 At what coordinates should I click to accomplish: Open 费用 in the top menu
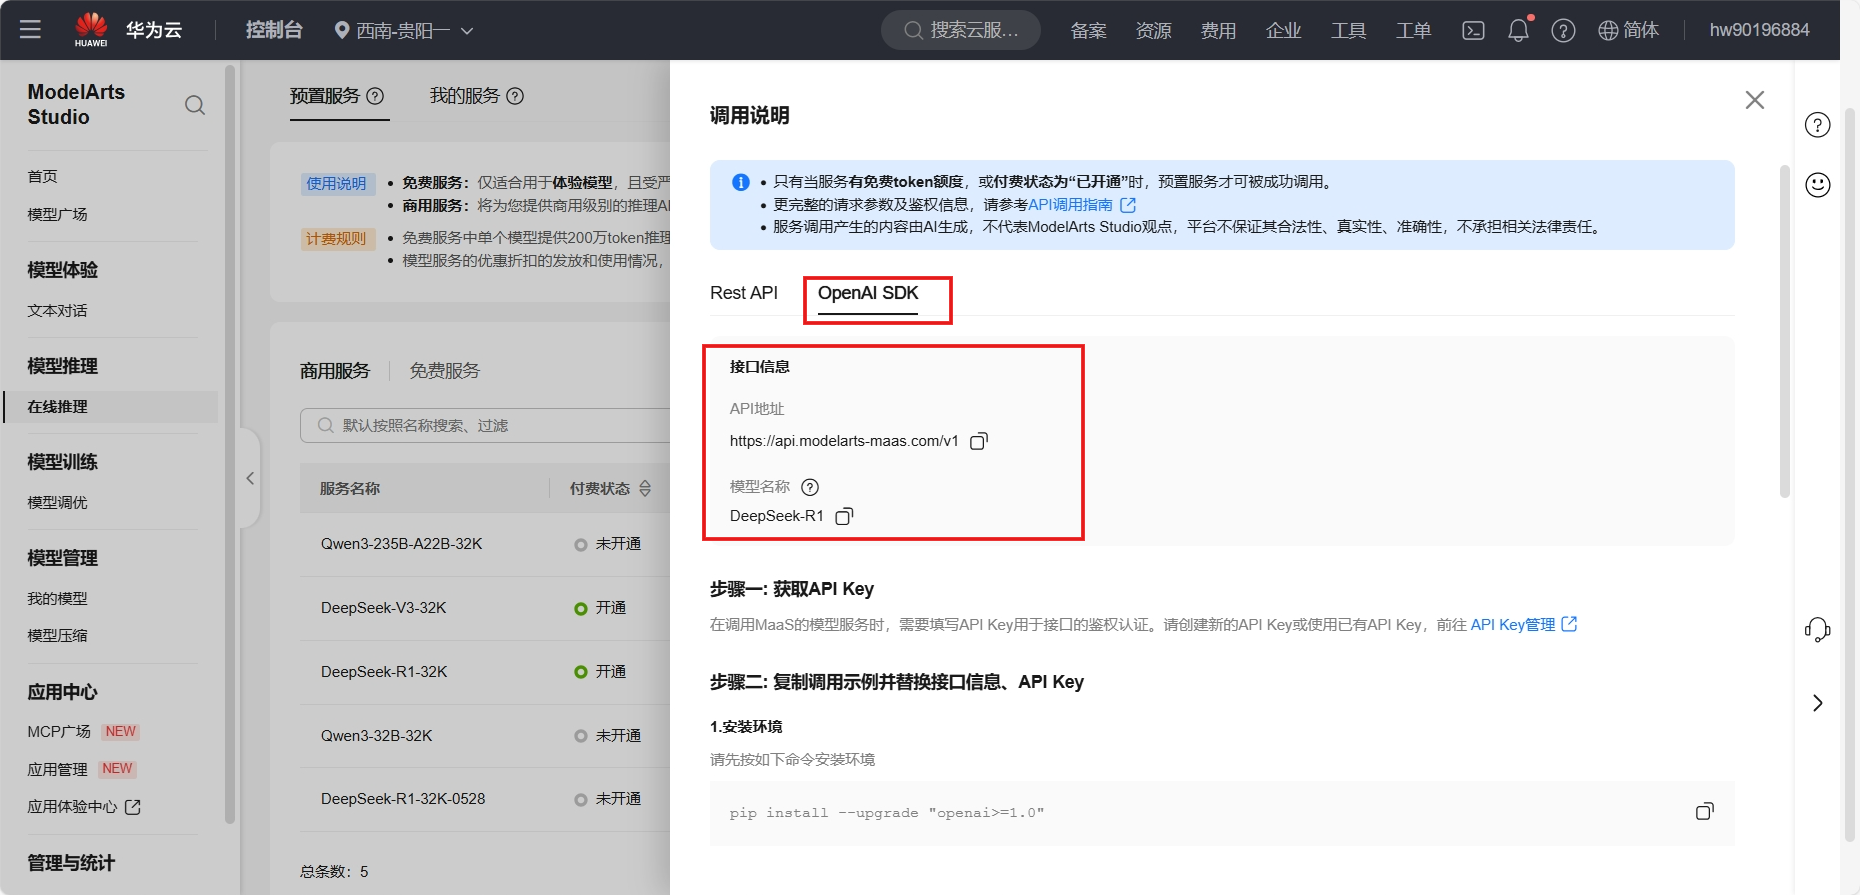pyautogui.click(x=1218, y=30)
